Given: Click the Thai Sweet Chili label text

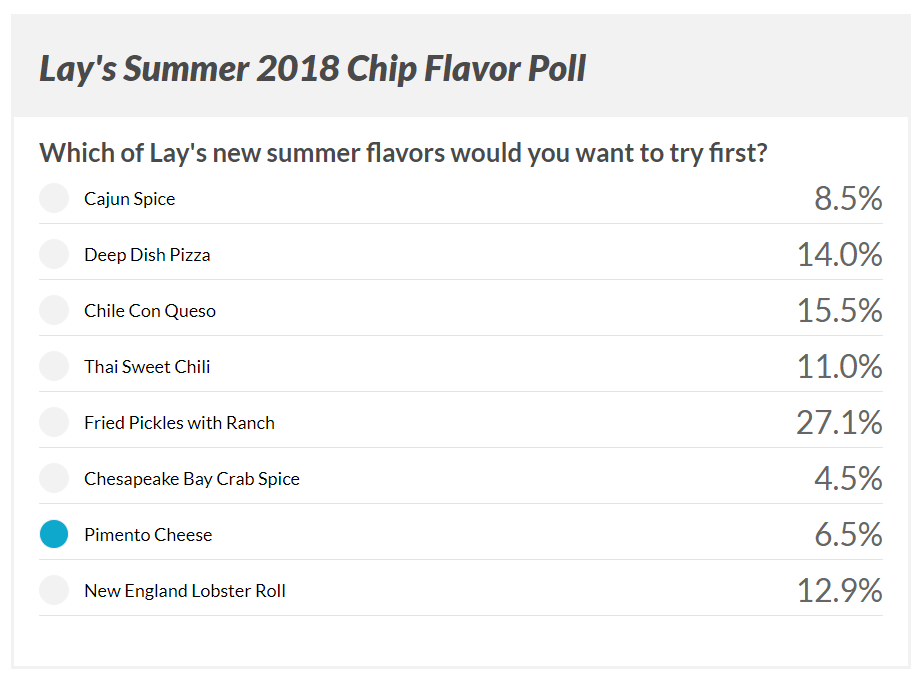Looking at the screenshot, I should pos(147,367).
